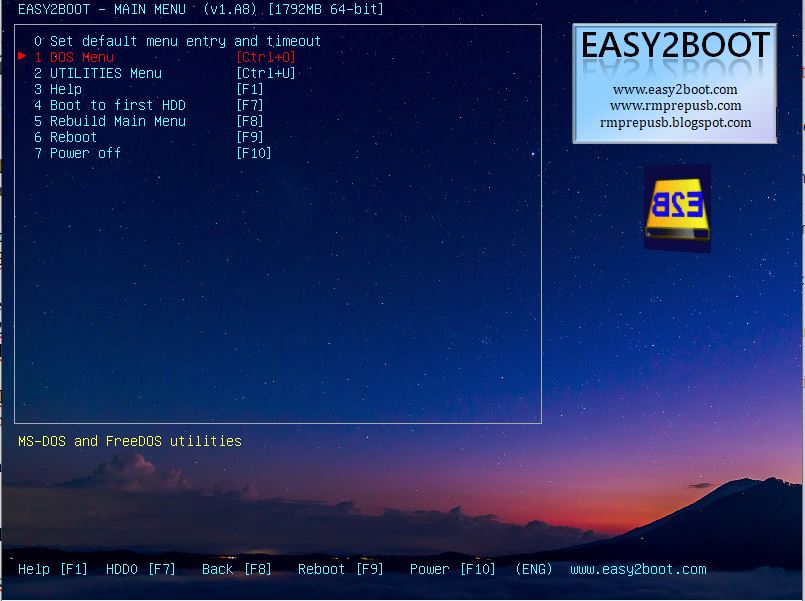Click 'Reboot [F9]' in the footer bar
Viewport: 805px width, 601px height.
pos(340,569)
